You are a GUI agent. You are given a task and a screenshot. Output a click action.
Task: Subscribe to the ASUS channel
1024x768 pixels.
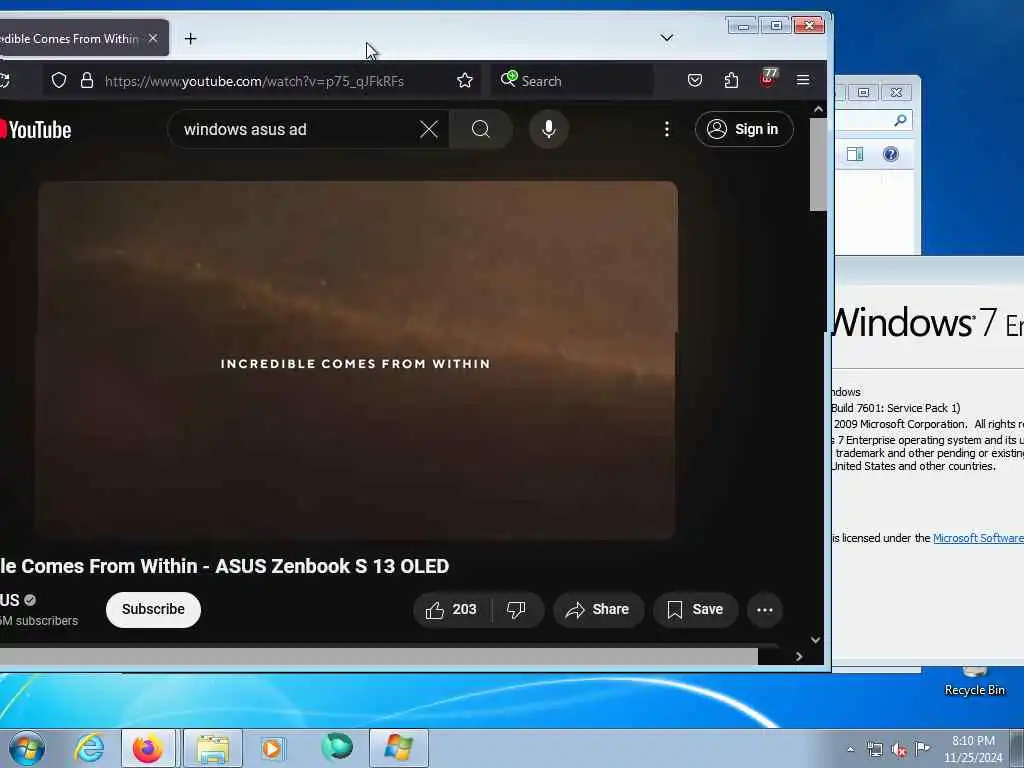(x=153, y=609)
